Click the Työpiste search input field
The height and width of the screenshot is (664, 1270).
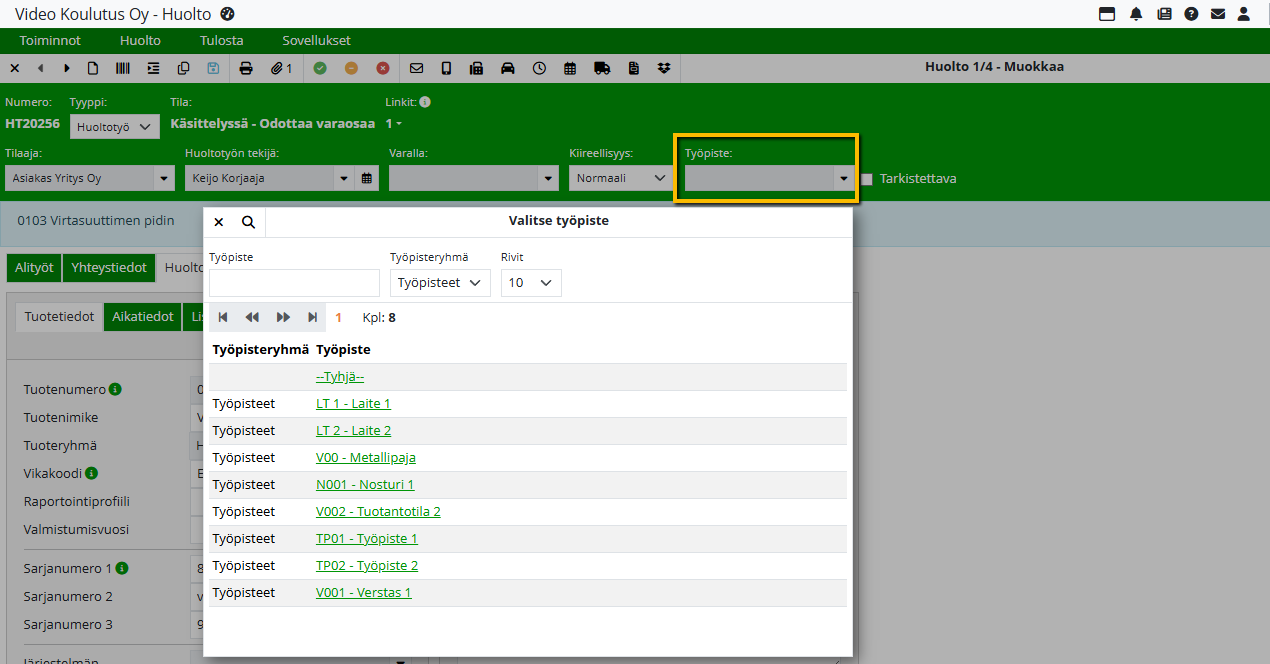click(294, 283)
